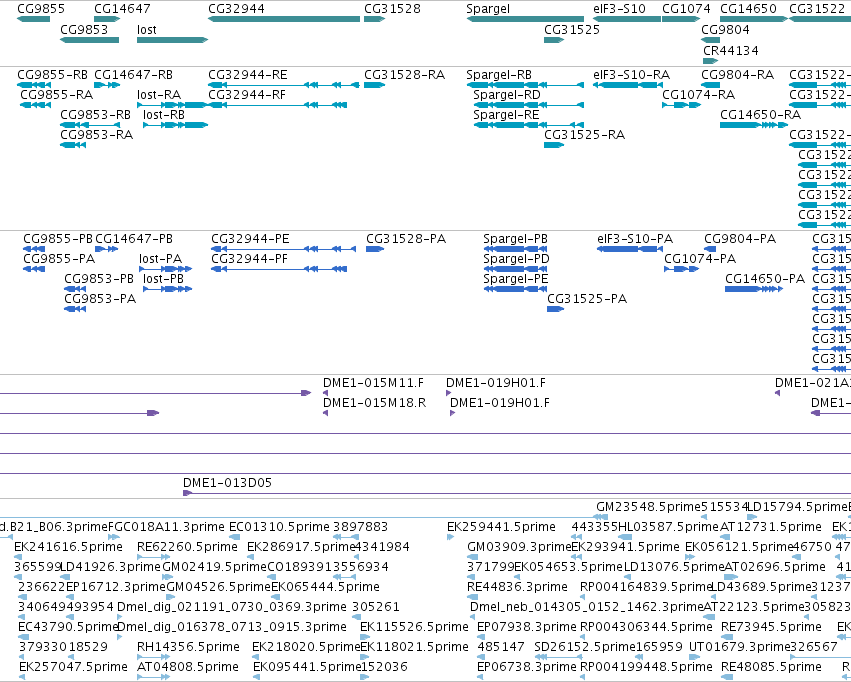The image size is (851, 682).
Task: Click the lost-RB transcript
Action: pos(176,125)
